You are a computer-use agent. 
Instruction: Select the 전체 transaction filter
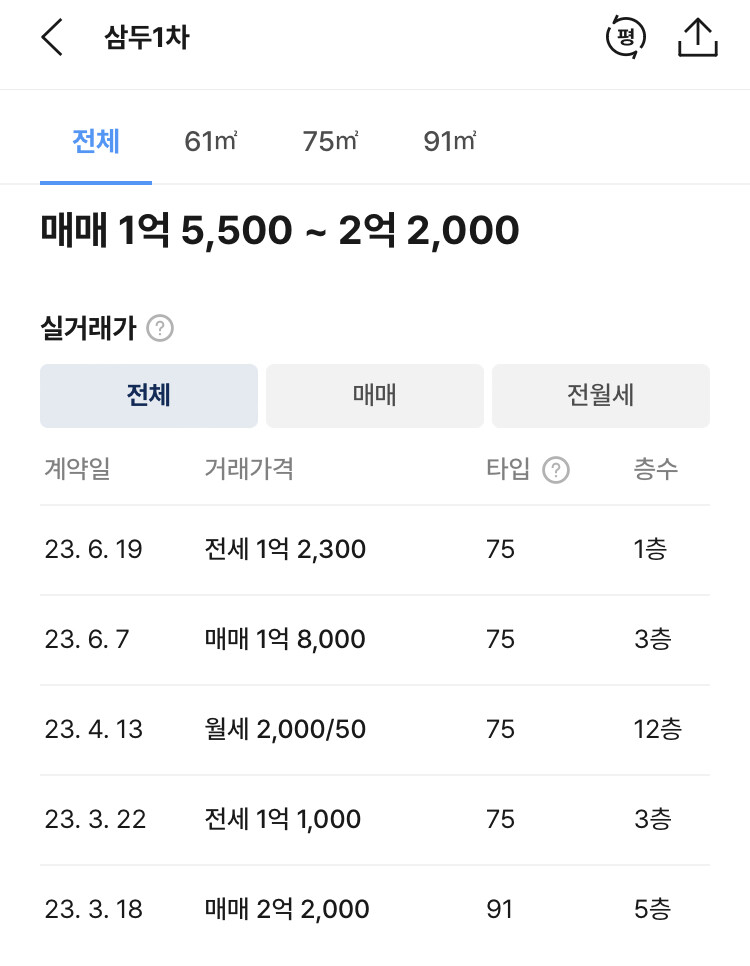click(x=148, y=395)
